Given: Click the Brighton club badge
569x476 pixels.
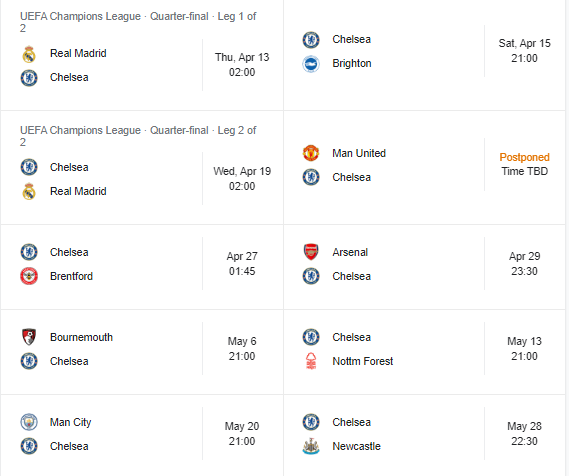Looking at the screenshot, I should [x=311, y=64].
